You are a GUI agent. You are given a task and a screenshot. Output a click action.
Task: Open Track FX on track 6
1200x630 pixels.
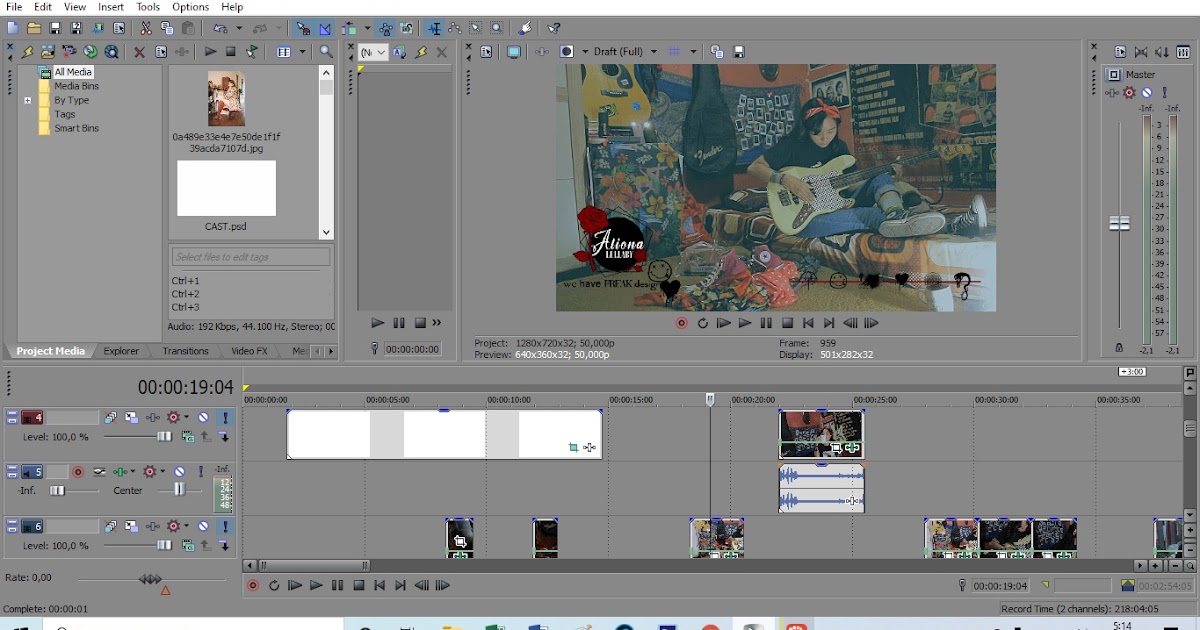coord(172,526)
